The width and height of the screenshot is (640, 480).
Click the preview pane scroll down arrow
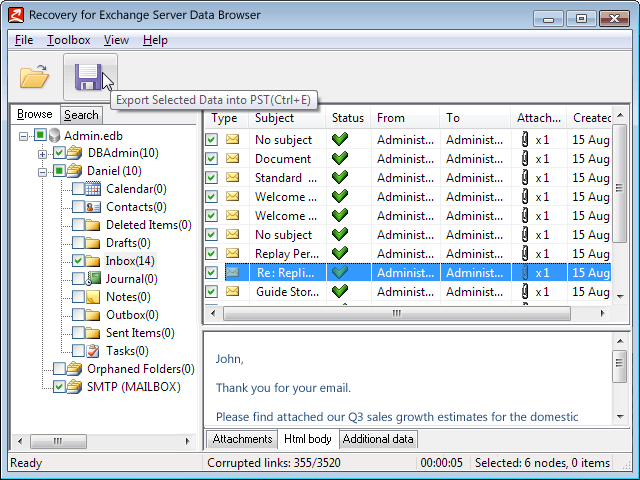click(620, 417)
